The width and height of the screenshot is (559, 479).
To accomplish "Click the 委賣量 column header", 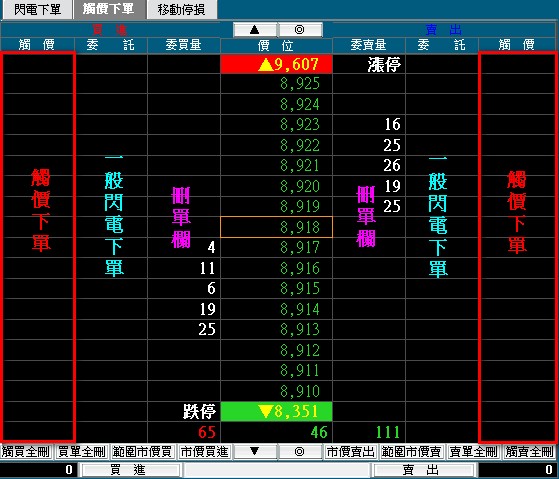I will (x=369, y=45).
